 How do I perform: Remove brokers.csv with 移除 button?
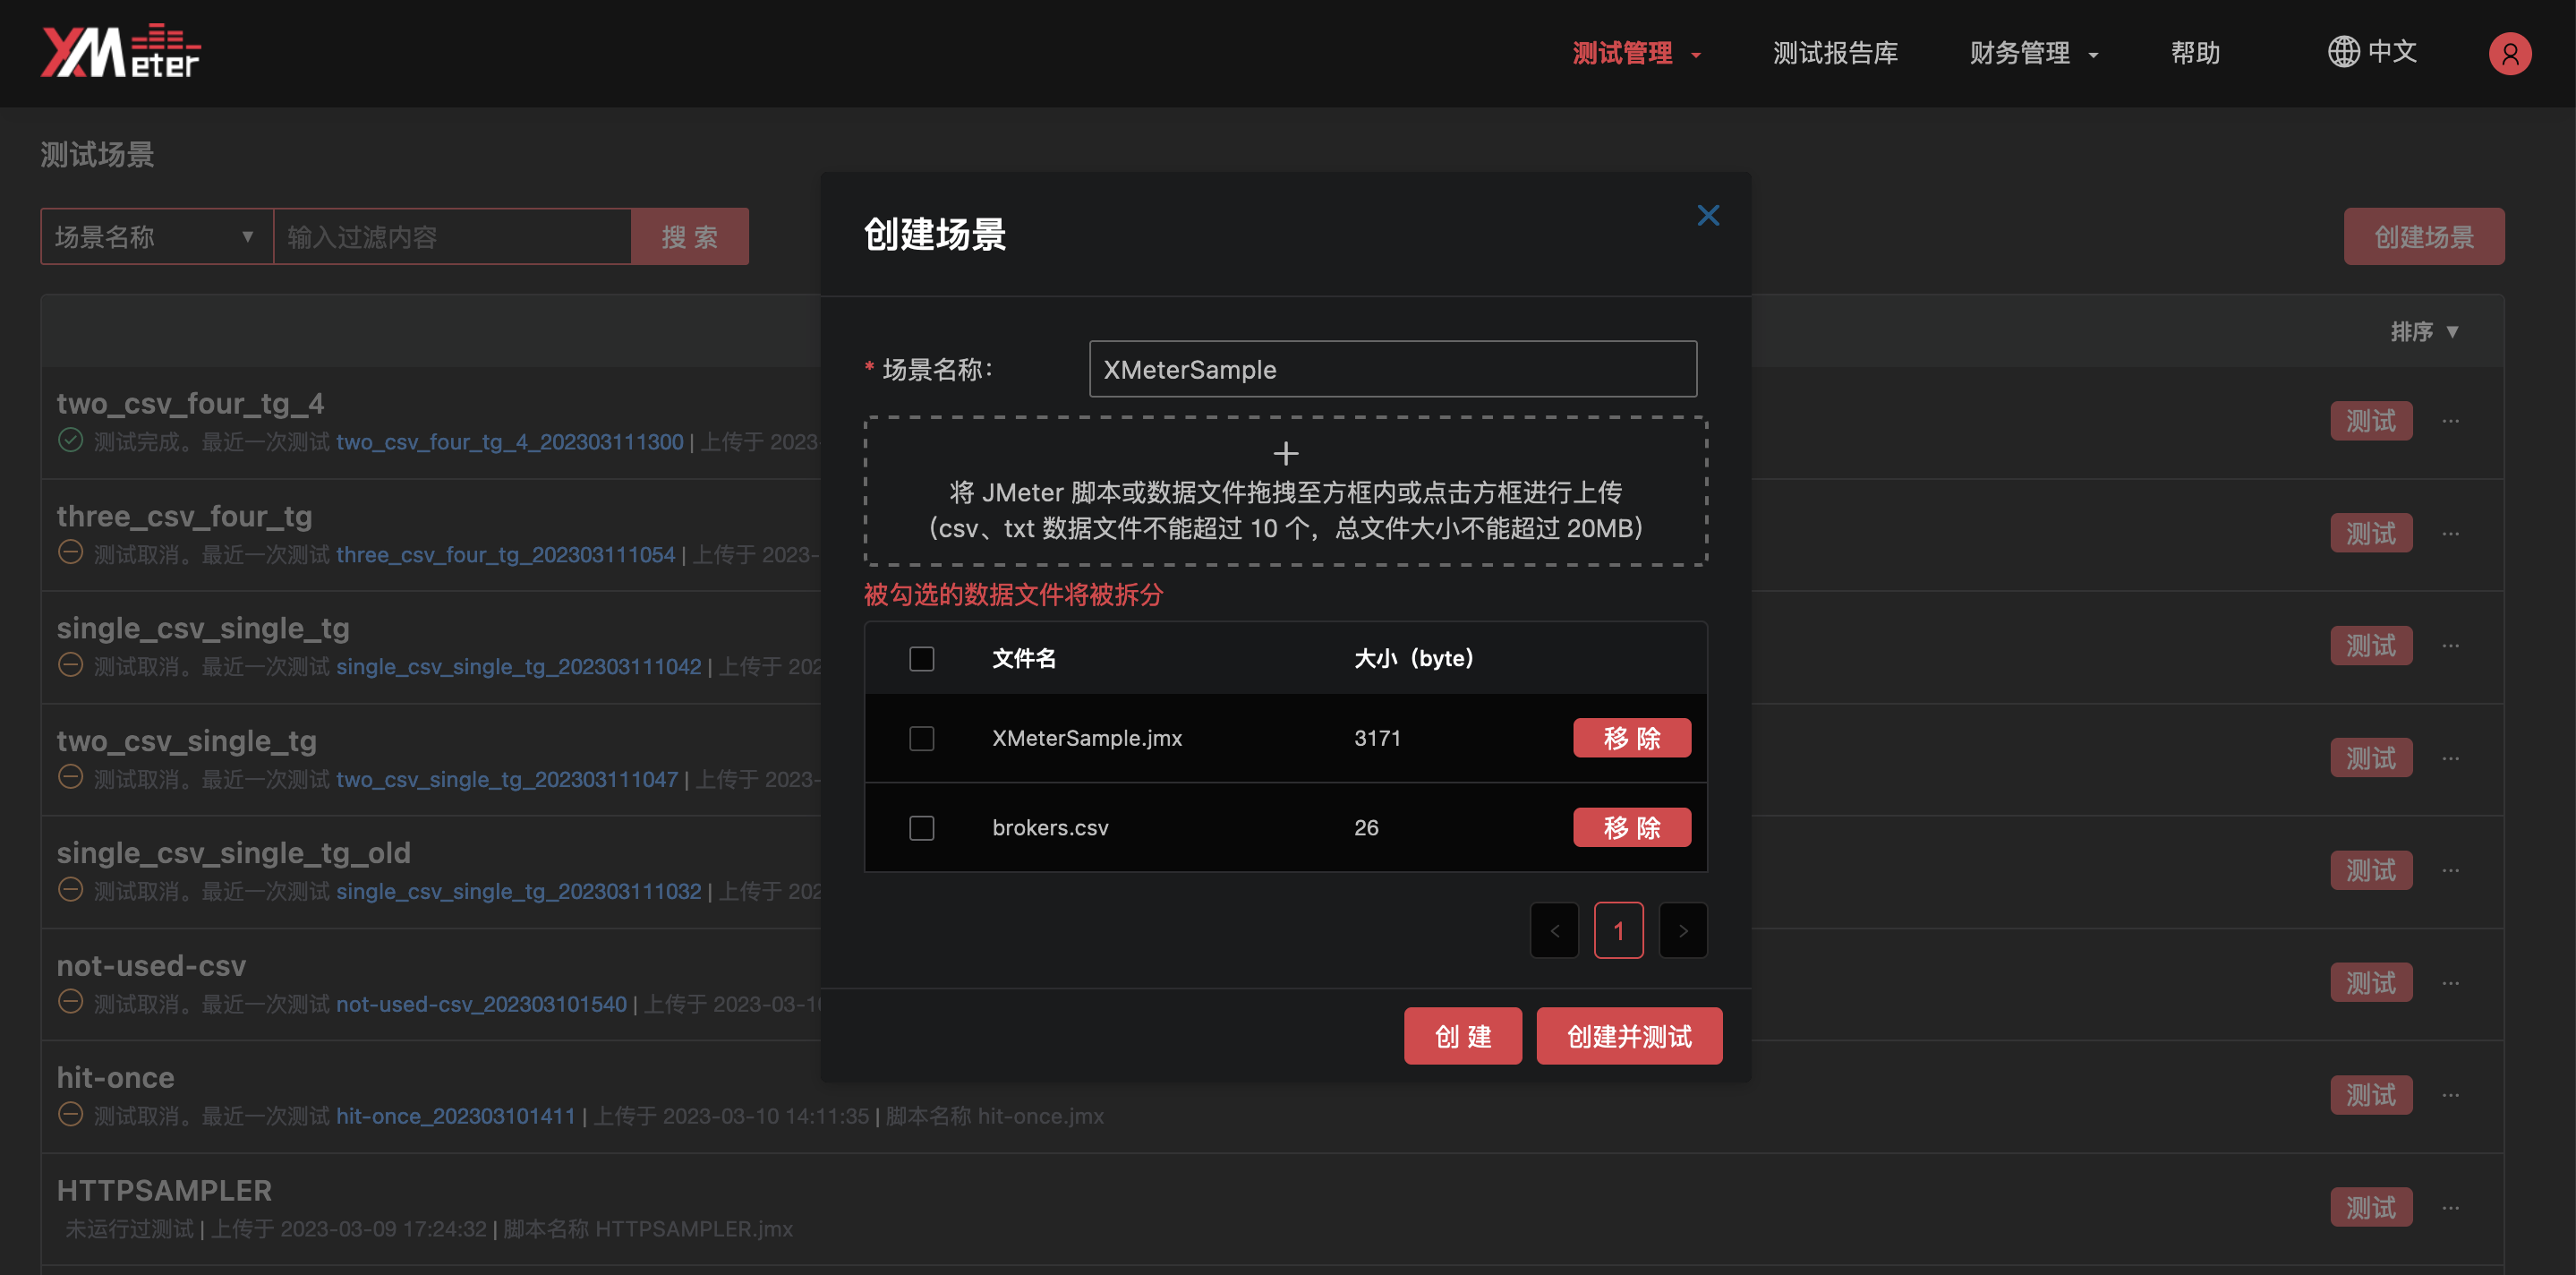[x=1631, y=828]
